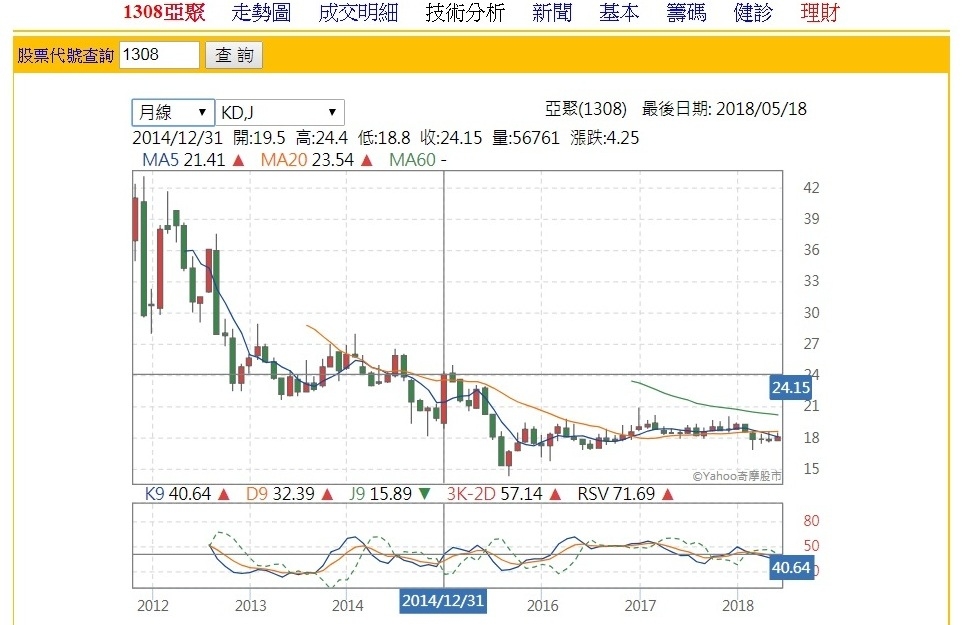Click the 80 KD axis label

pos(812,521)
